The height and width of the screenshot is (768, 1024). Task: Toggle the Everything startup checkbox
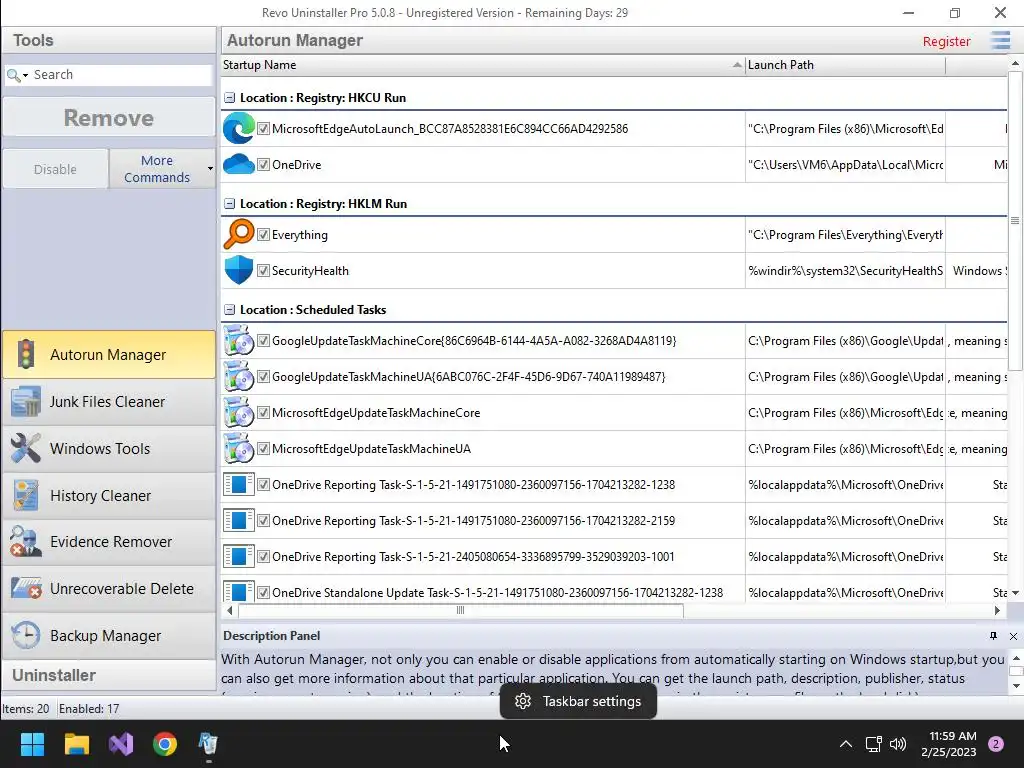(263, 234)
